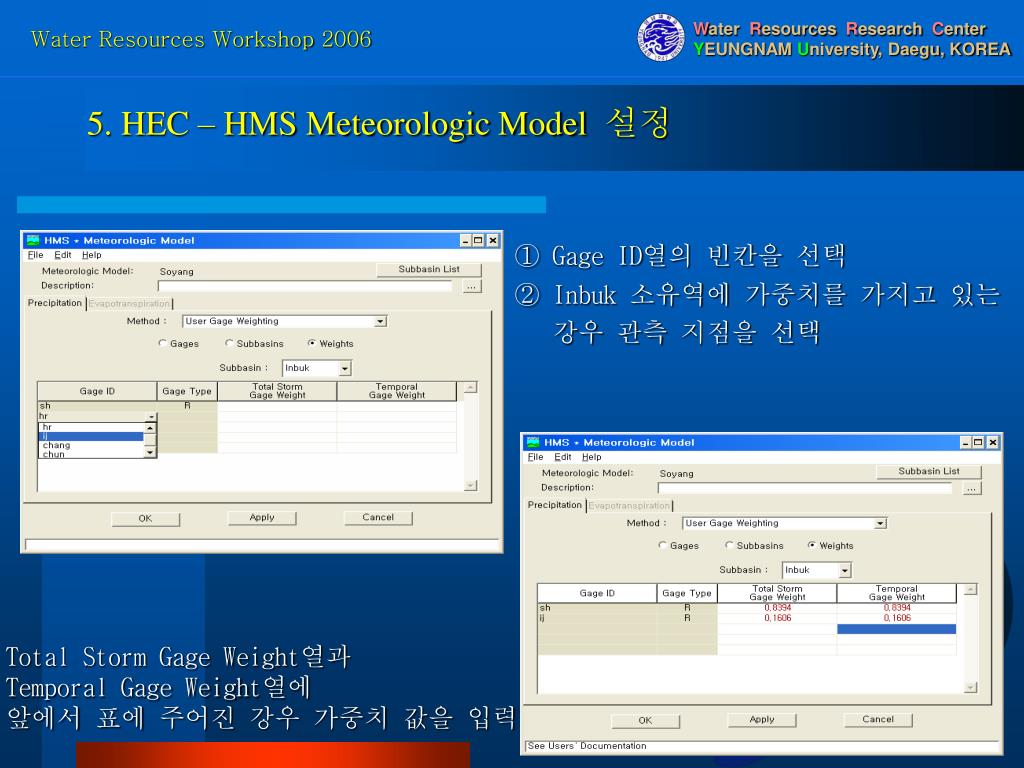Viewport: 1024px width, 768px height.
Task: Click OK button in upper window
Action: [x=145, y=519]
